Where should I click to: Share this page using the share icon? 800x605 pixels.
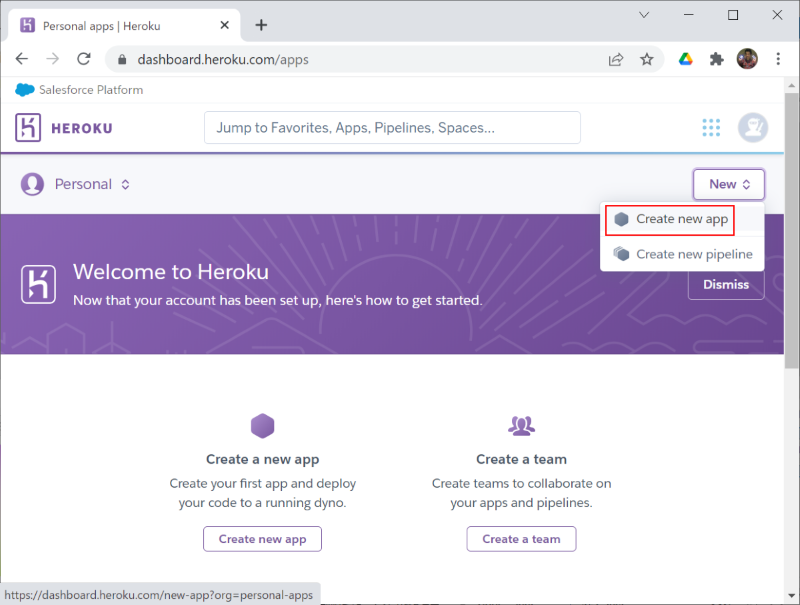coord(616,60)
